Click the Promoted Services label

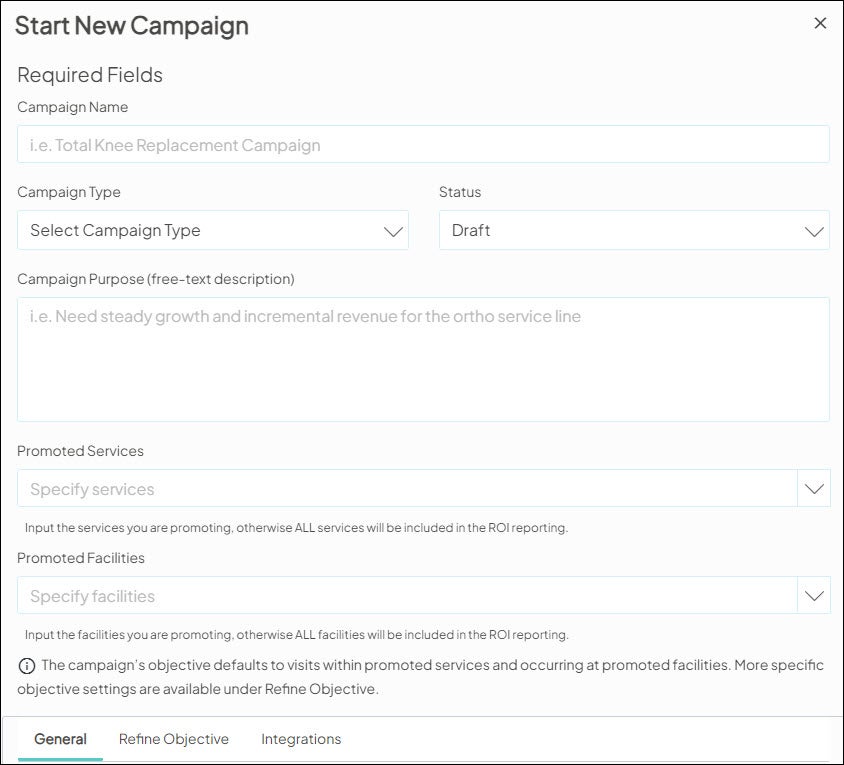click(x=80, y=451)
